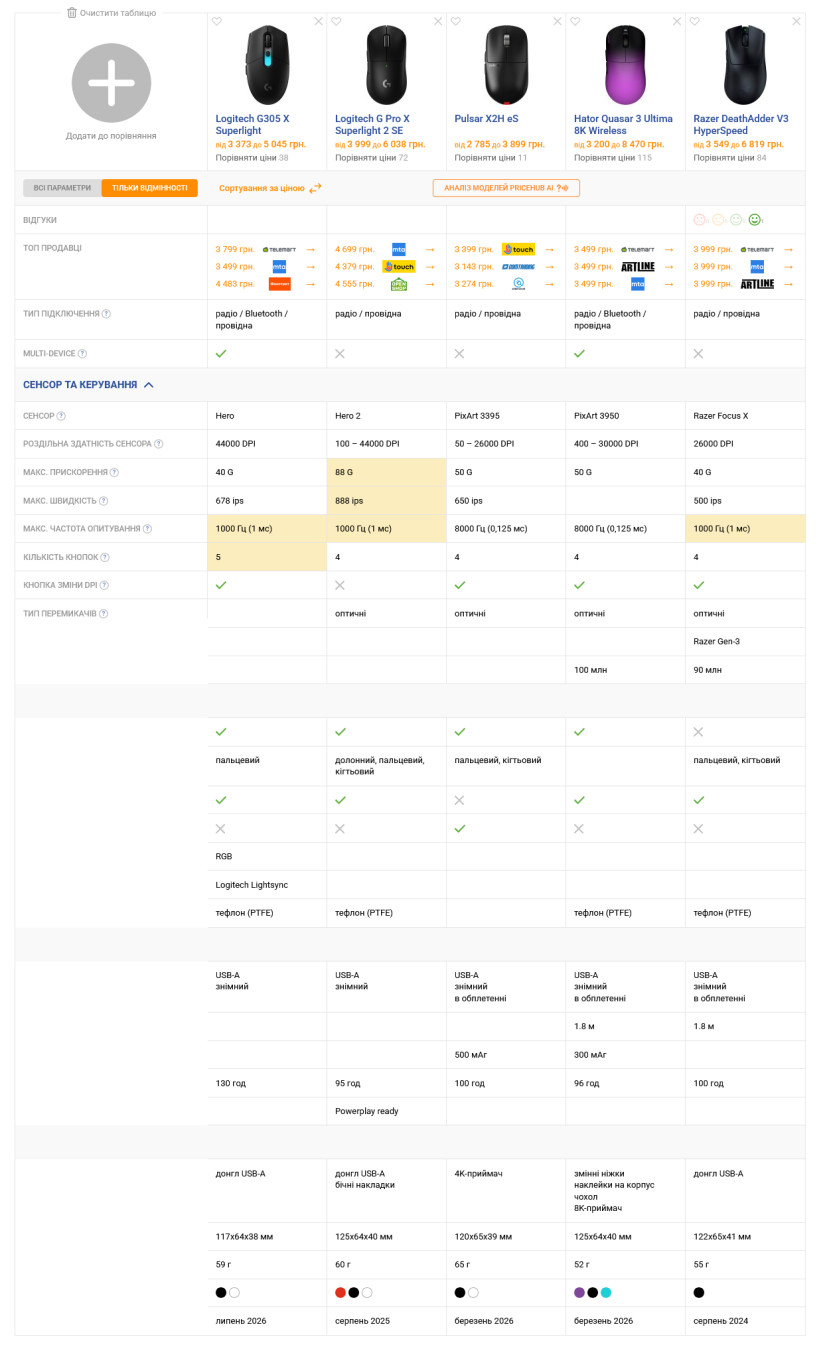Open Logitech G305 X Superlight product link
Image resolution: width=835 pixels, height=1345 pixels.
tap(252, 125)
